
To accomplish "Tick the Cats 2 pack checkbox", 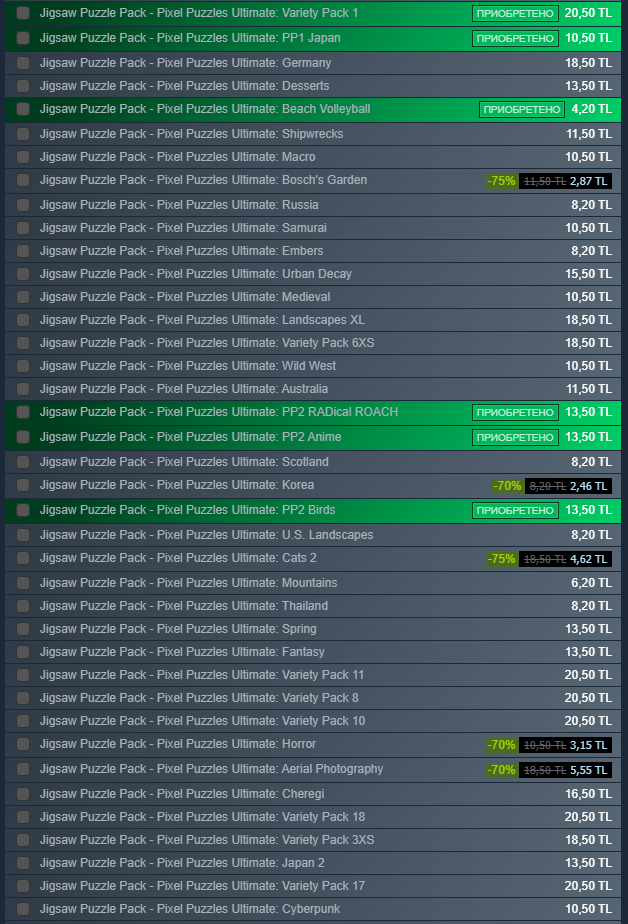I will coord(23,557).
